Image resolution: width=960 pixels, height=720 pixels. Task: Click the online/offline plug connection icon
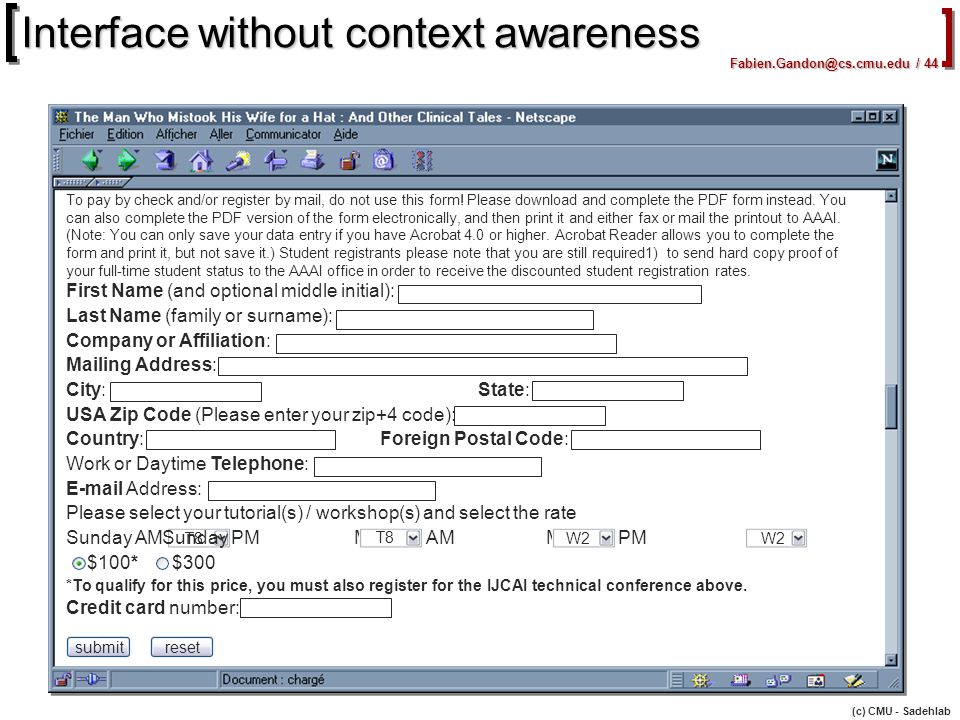point(91,680)
